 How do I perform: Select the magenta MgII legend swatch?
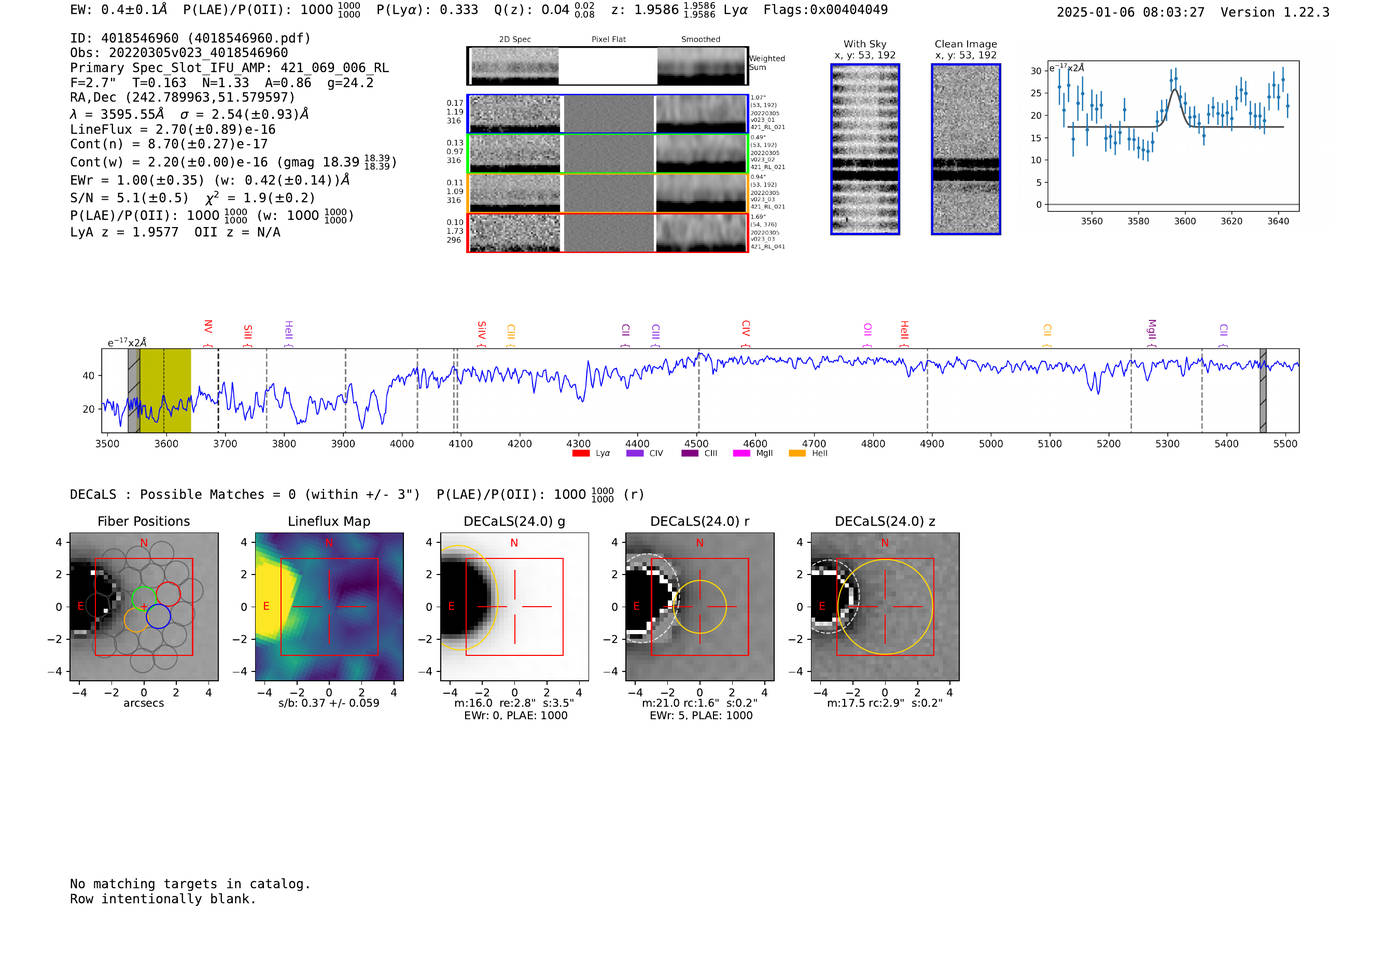(742, 453)
